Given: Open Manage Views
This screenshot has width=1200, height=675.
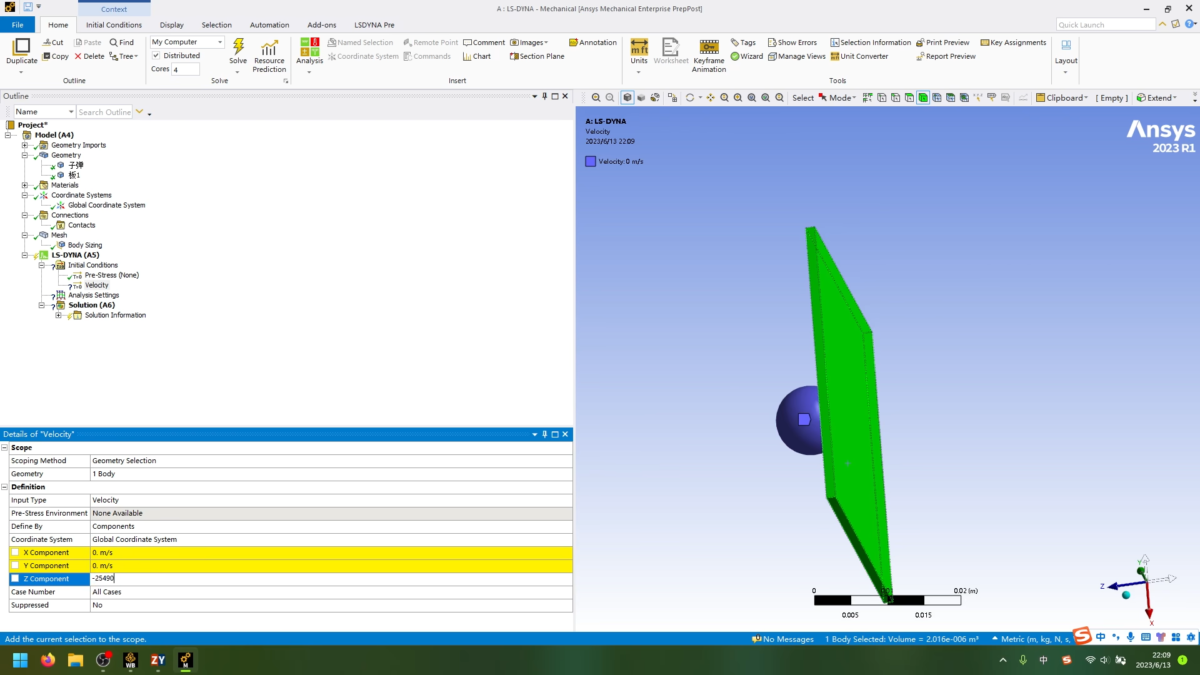Looking at the screenshot, I should coord(796,56).
